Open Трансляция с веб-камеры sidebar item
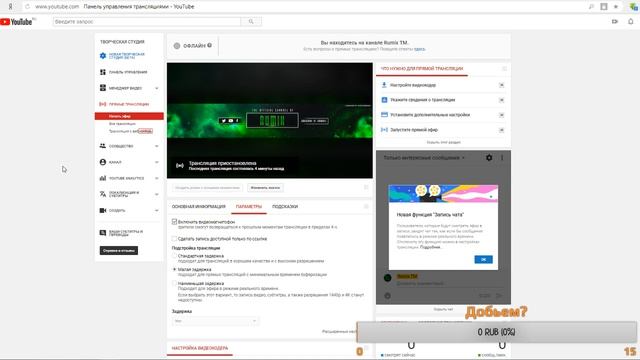This screenshot has height=360, width=640. (x=131, y=131)
